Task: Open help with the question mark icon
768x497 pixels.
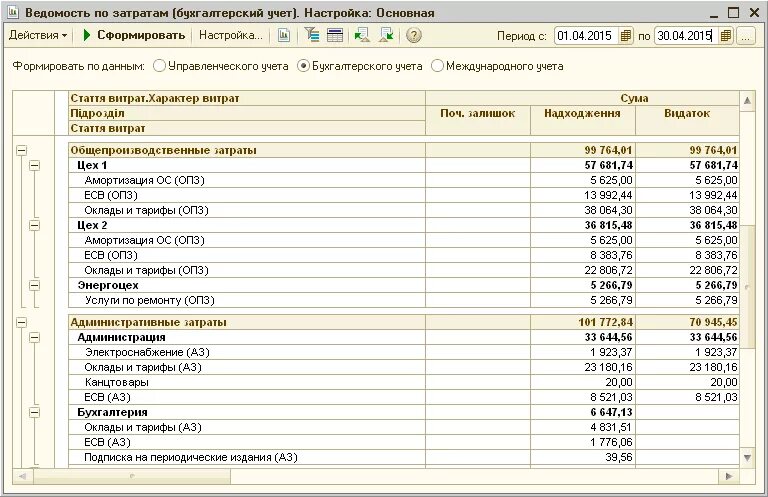Action: click(x=414, y=35)
